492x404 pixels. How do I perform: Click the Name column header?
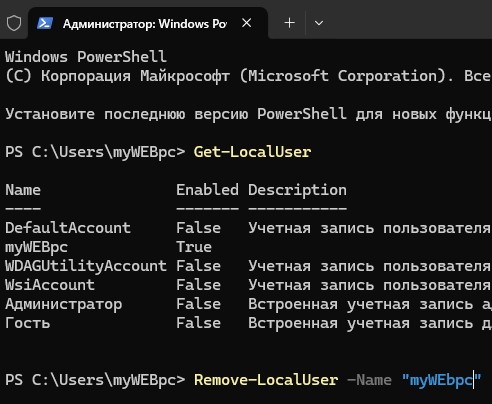[23, 190]
